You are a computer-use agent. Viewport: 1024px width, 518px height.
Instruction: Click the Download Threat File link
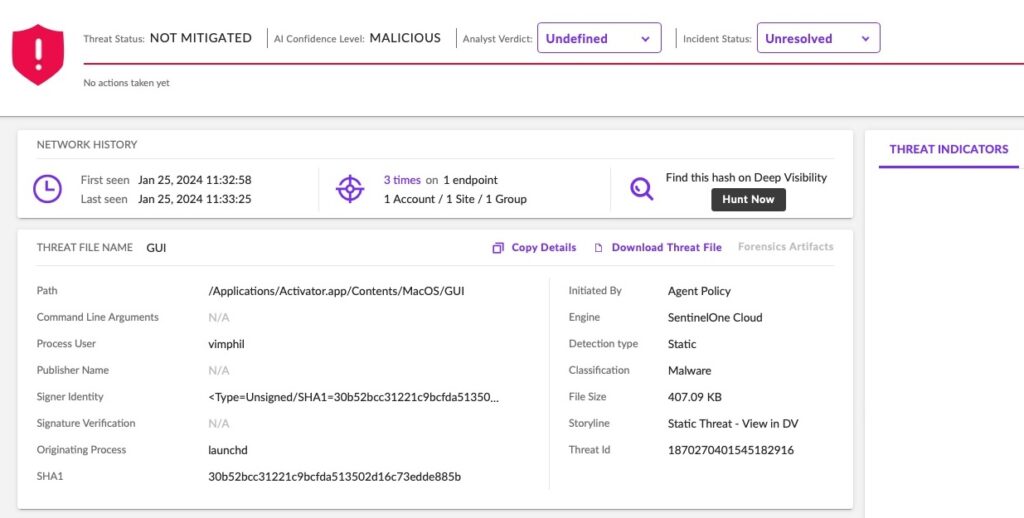(x=666, y=247)
